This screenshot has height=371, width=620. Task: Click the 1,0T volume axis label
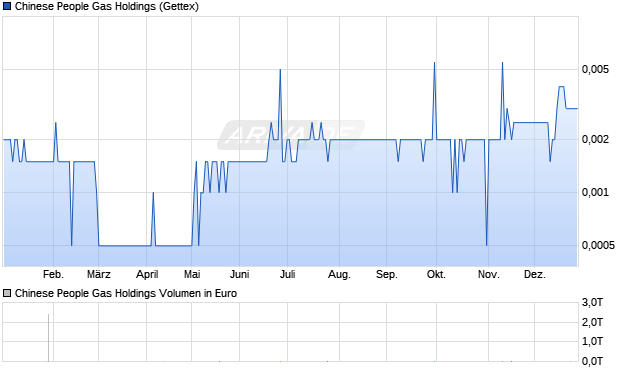click(x=592, y=341)
